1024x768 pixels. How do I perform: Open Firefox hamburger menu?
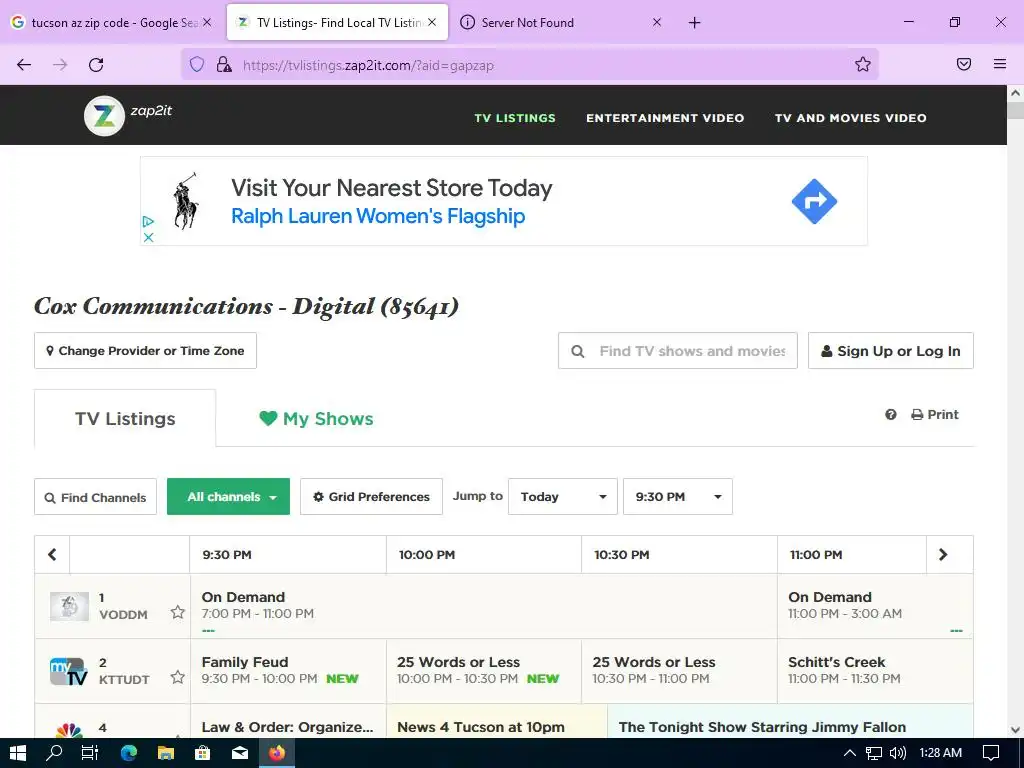point(1000,64)
